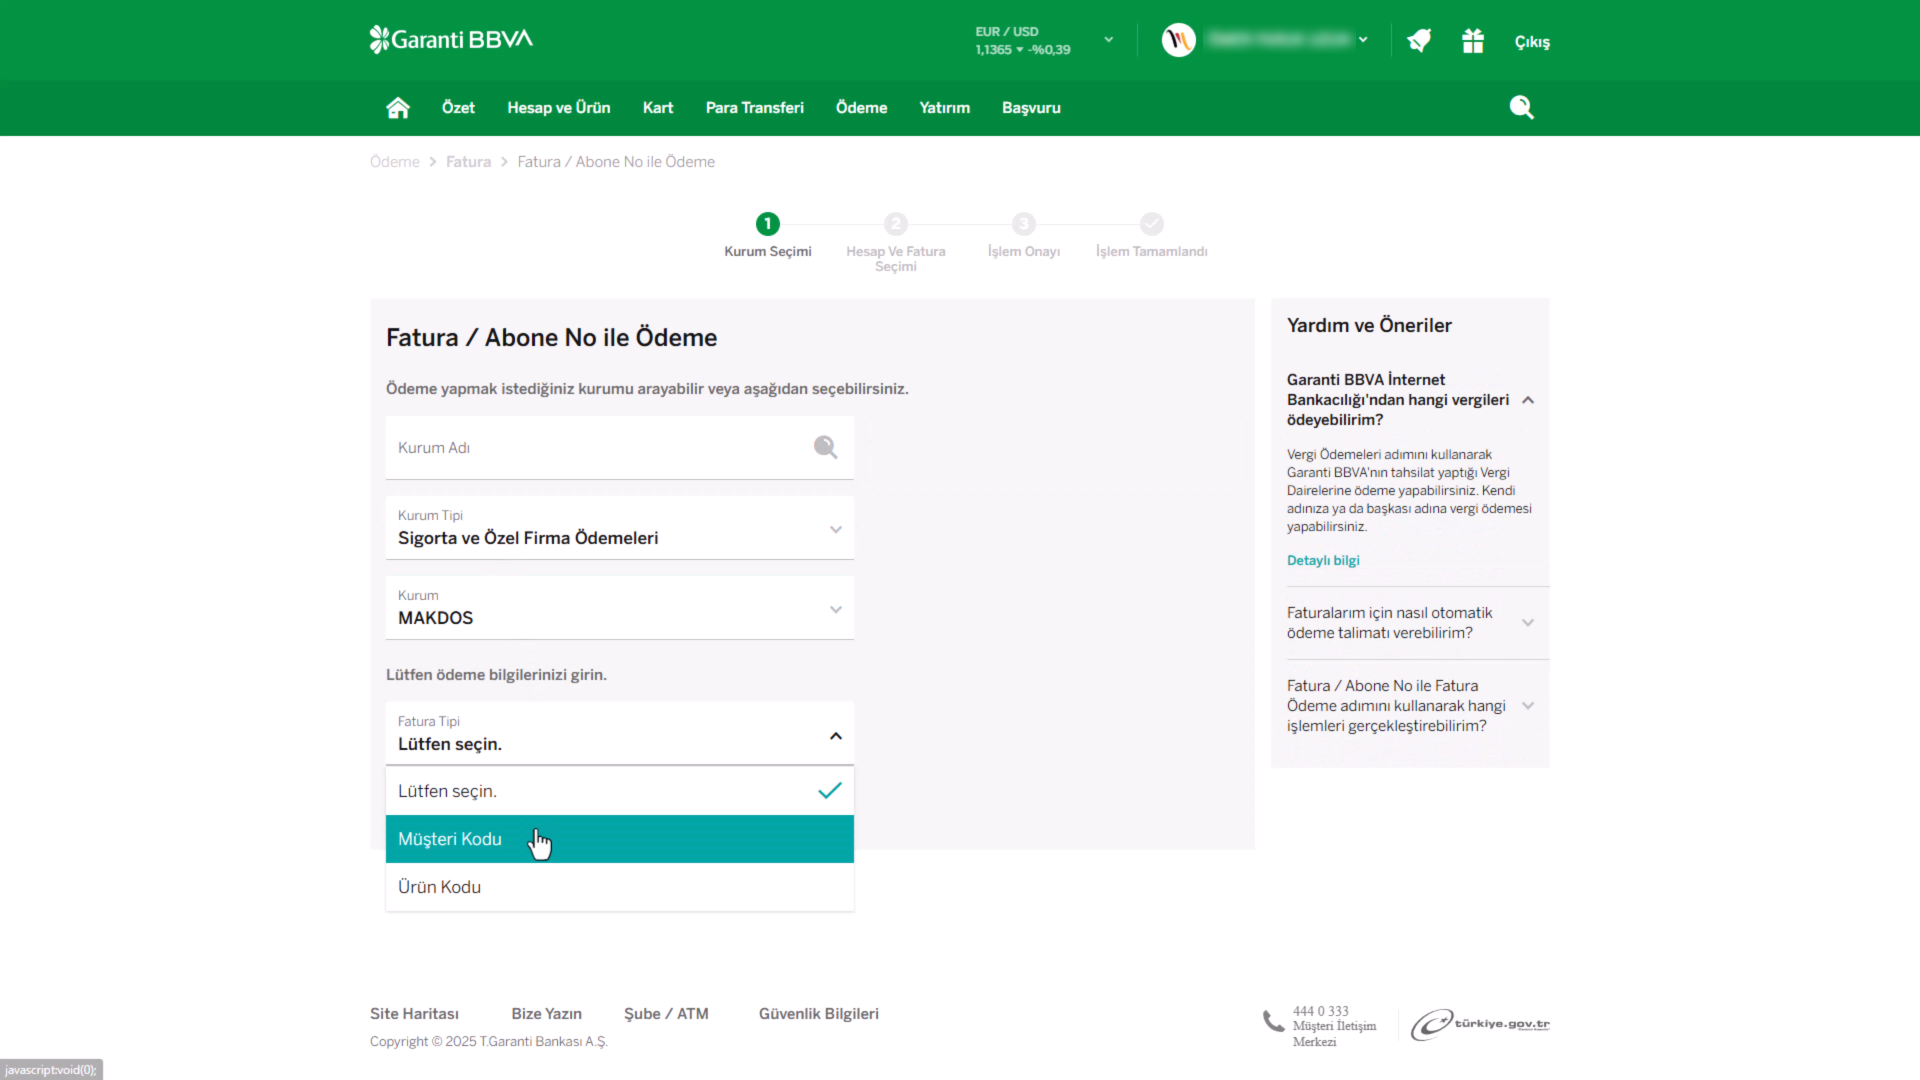The image size is (1920, 1080).
Task: Open the Kurum Tipi dropdown
Action: 620,528
